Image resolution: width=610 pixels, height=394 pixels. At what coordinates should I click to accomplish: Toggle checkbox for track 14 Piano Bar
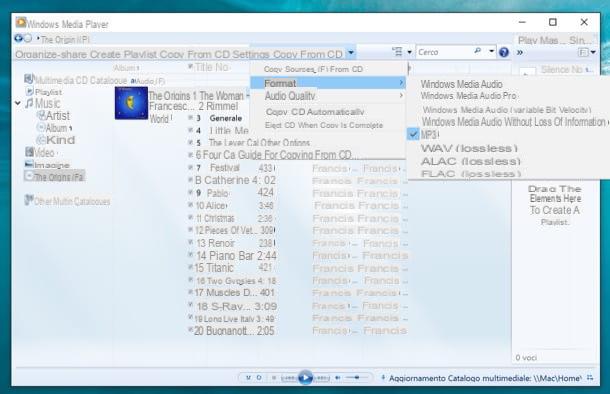[191, 255]
